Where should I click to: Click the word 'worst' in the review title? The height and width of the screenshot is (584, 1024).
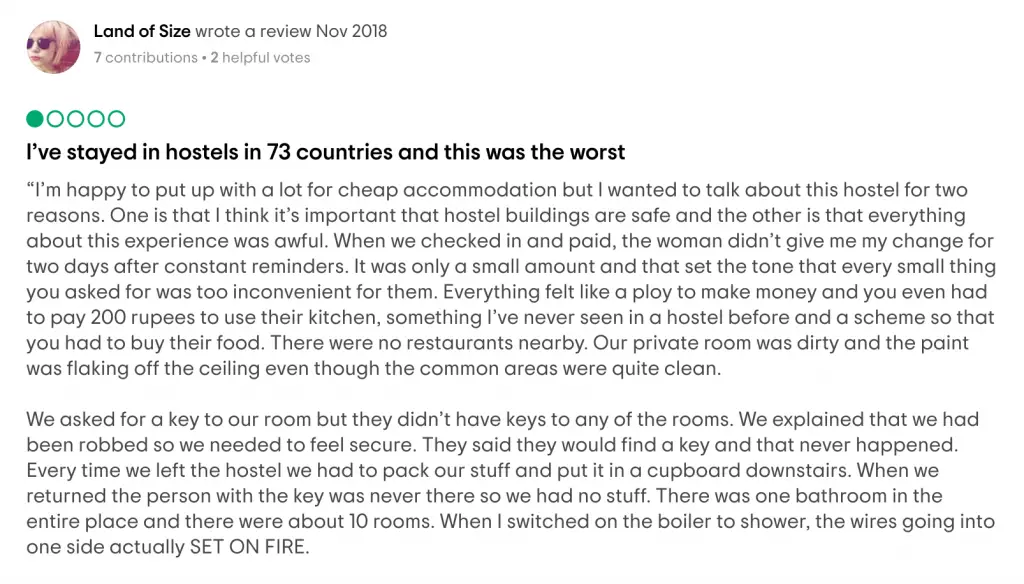tap(598, 152)
